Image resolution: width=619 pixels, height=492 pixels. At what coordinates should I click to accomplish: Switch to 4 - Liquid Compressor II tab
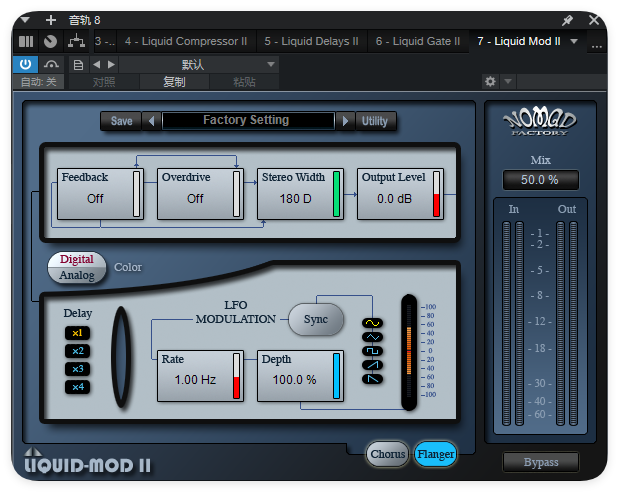coord(186,41)
